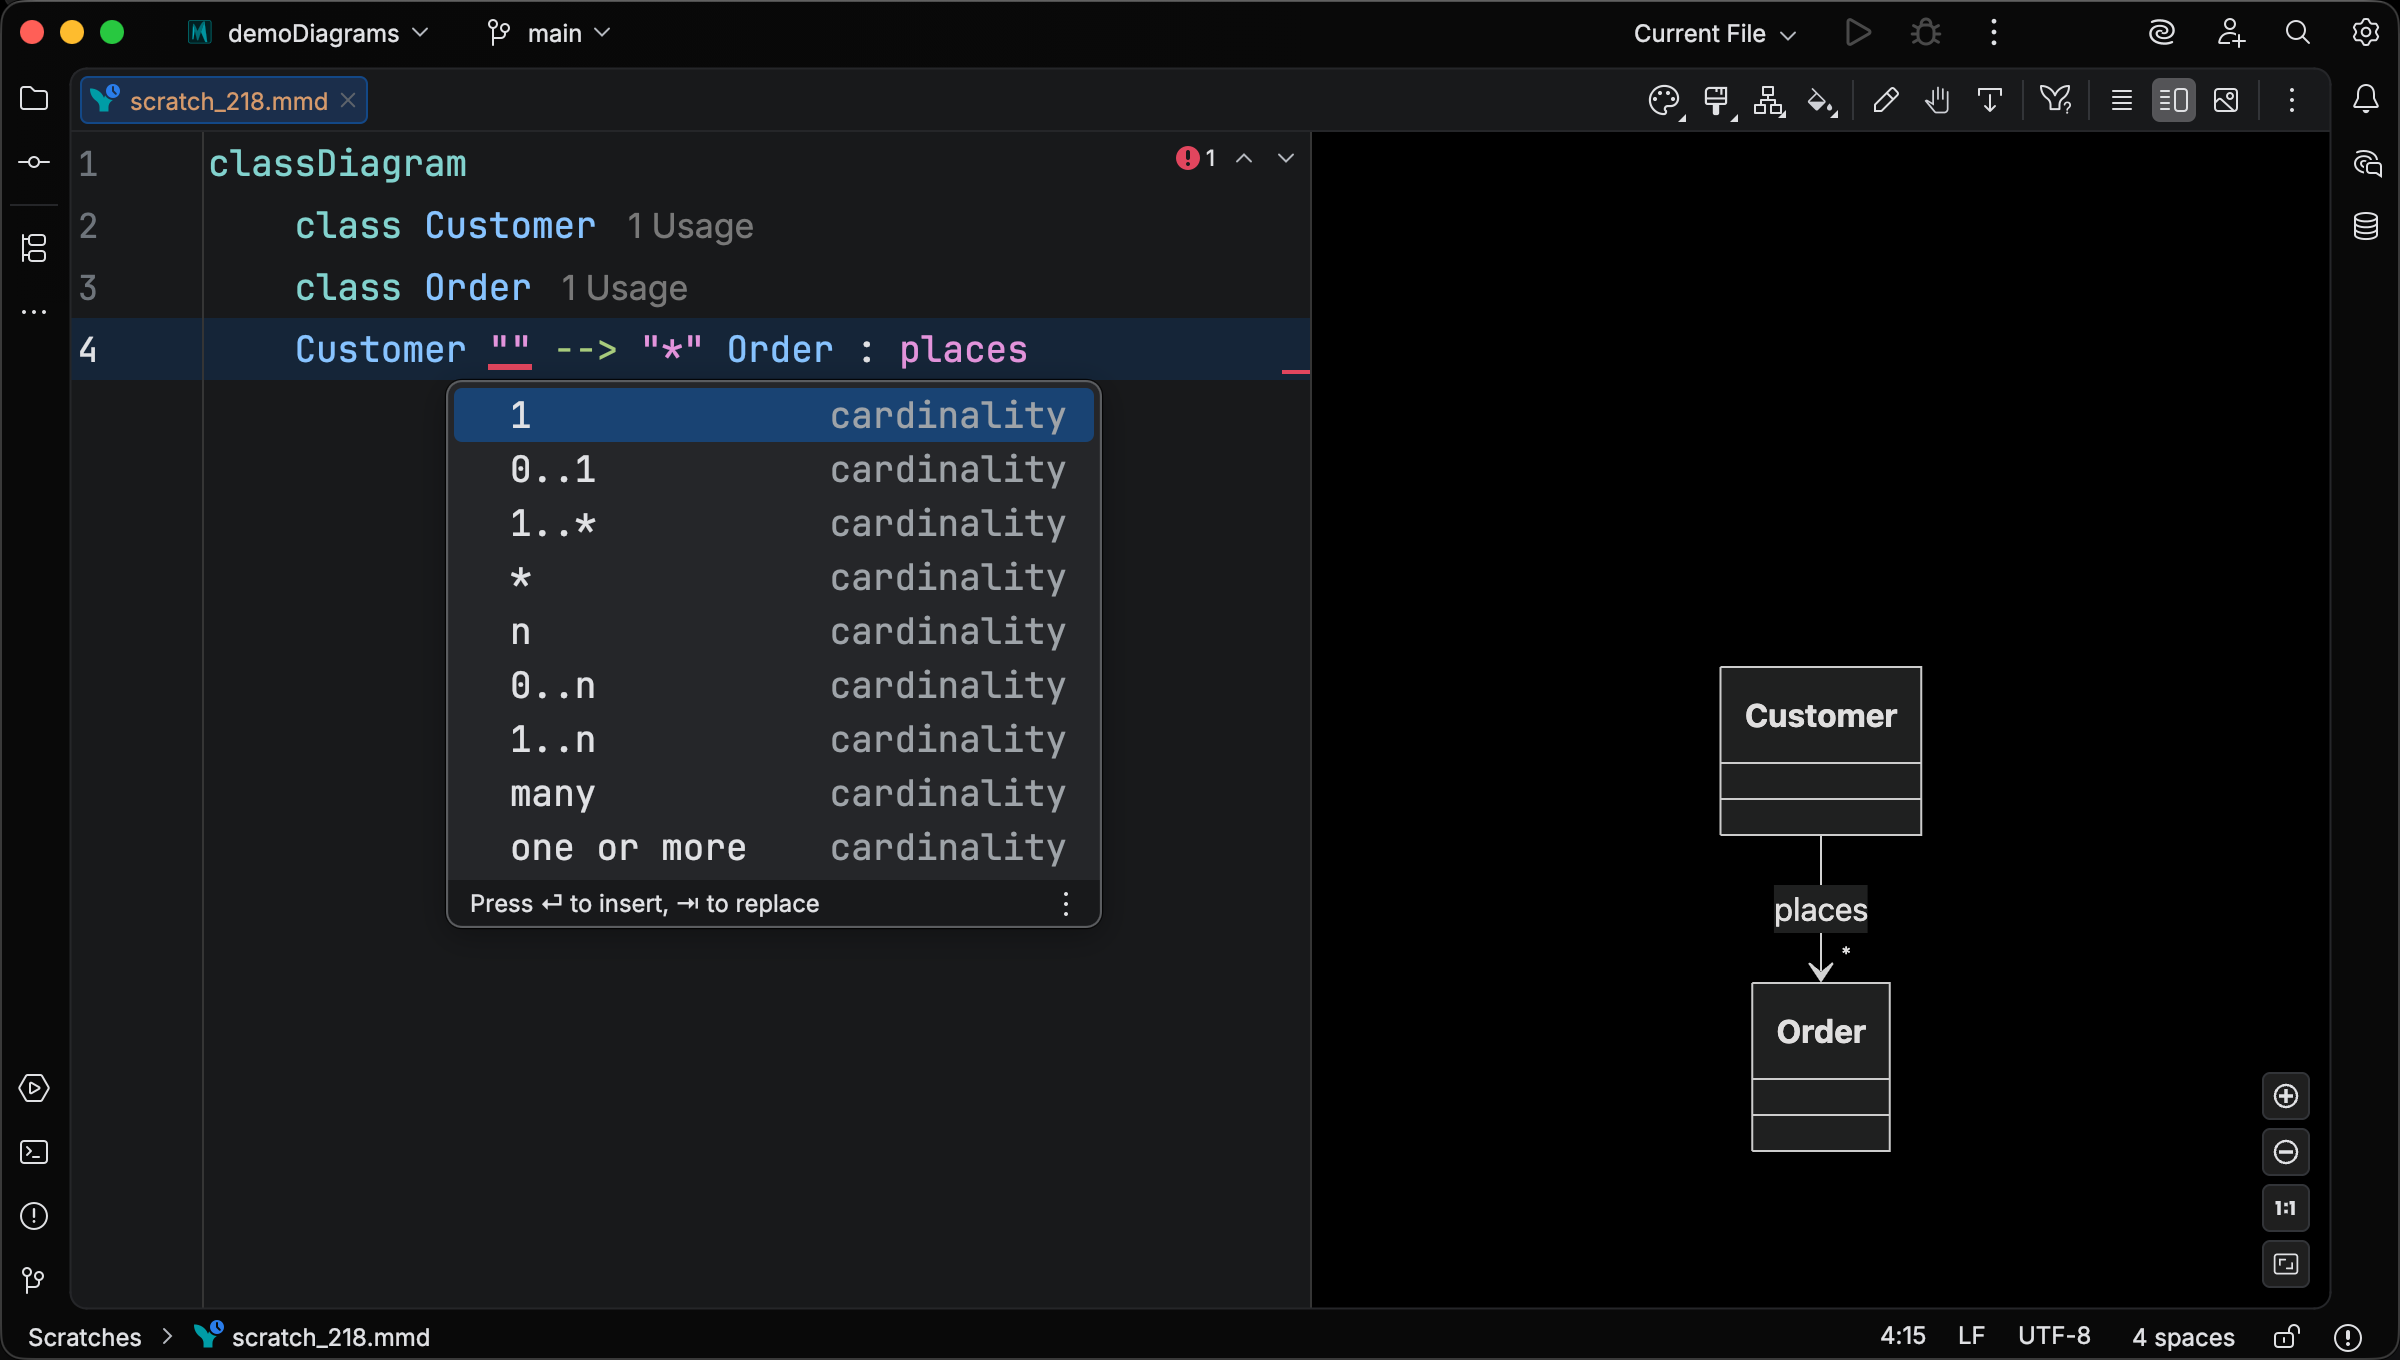Image resolution: width=2400 pixels, height=1360 pixels.
Task: Click the Mermaid crossed-out icon in toolbar
Action: tap(2056, 100)
